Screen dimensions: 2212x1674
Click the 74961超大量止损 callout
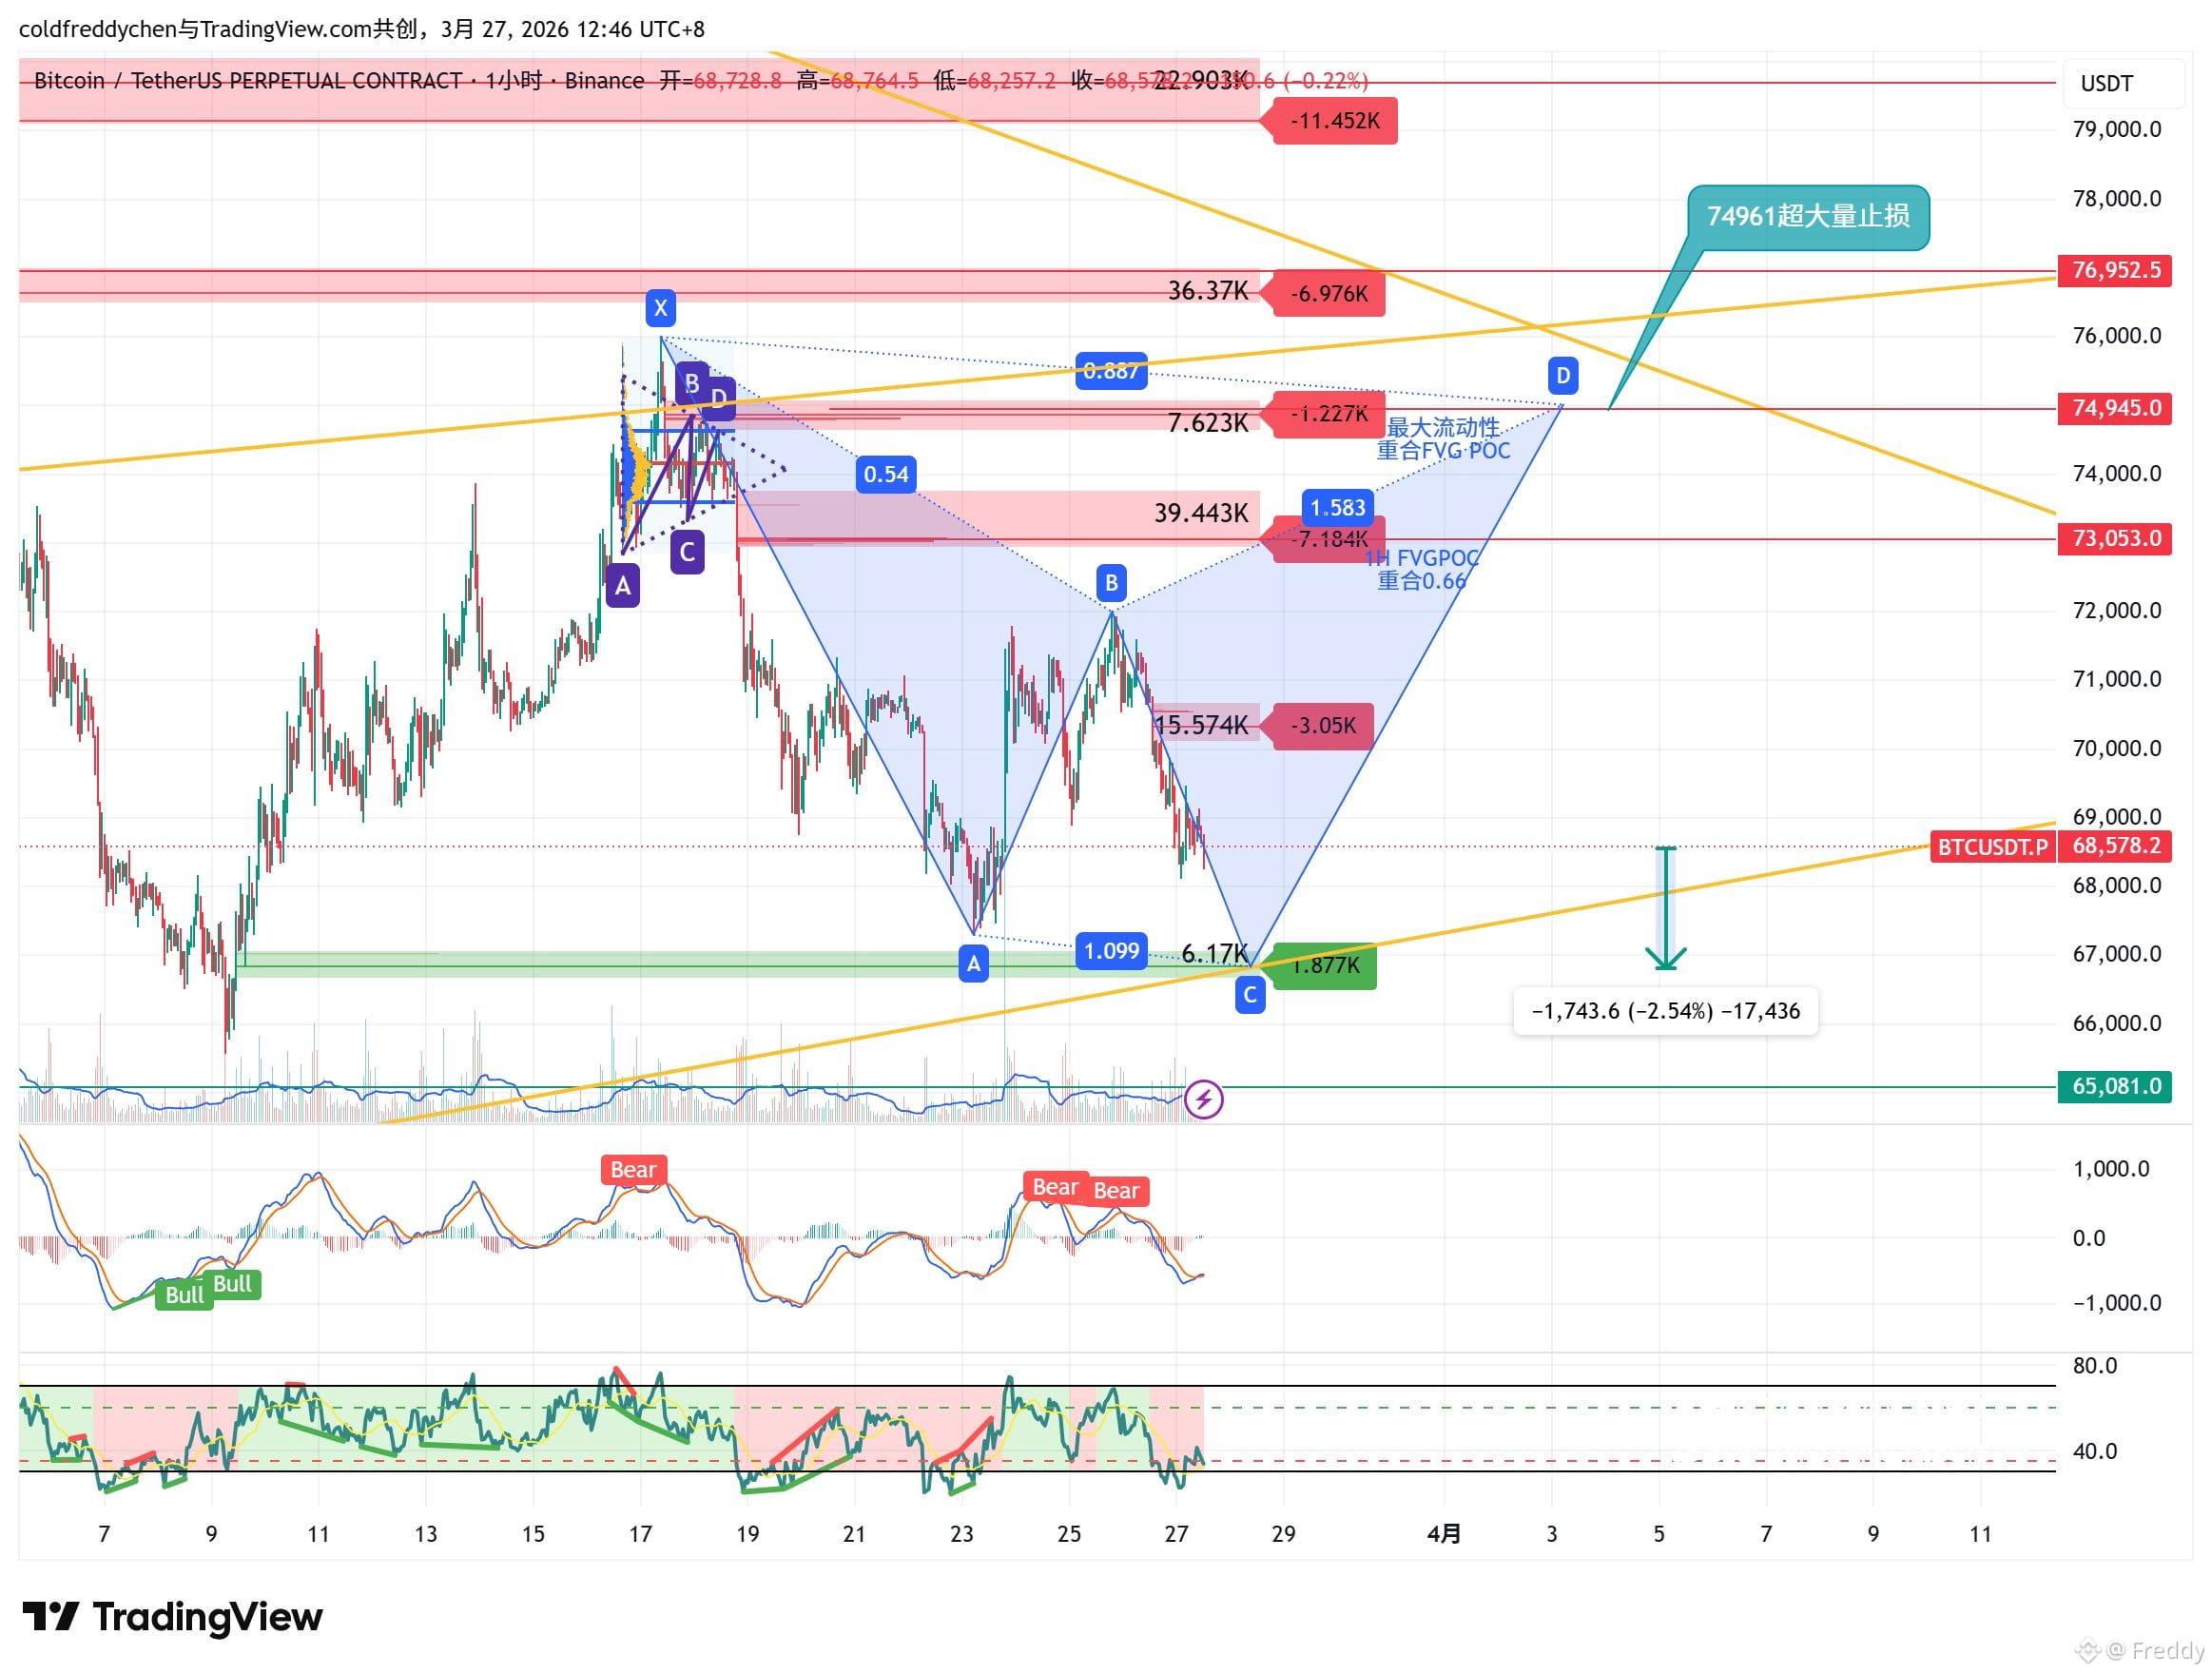click(1808, 216)
